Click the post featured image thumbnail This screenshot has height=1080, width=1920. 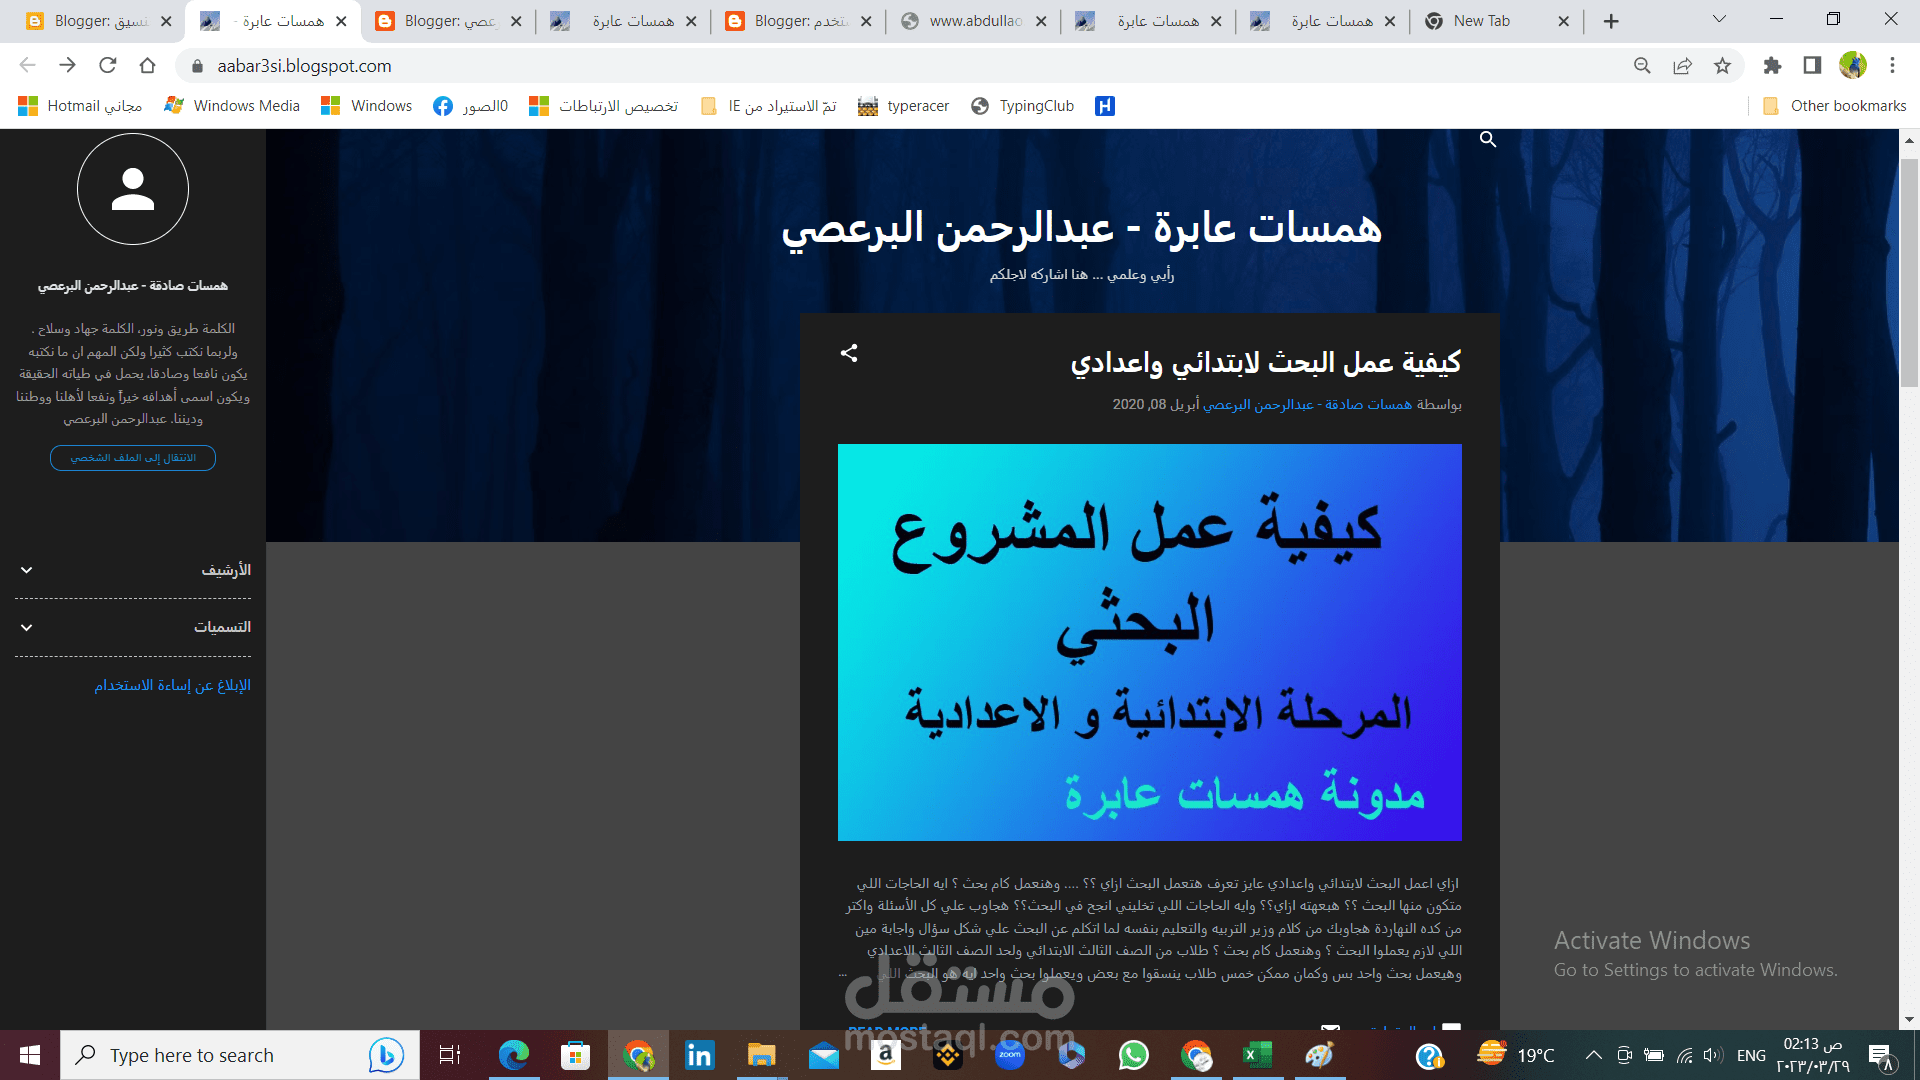pyautogui.click(x=1150, y=642)
